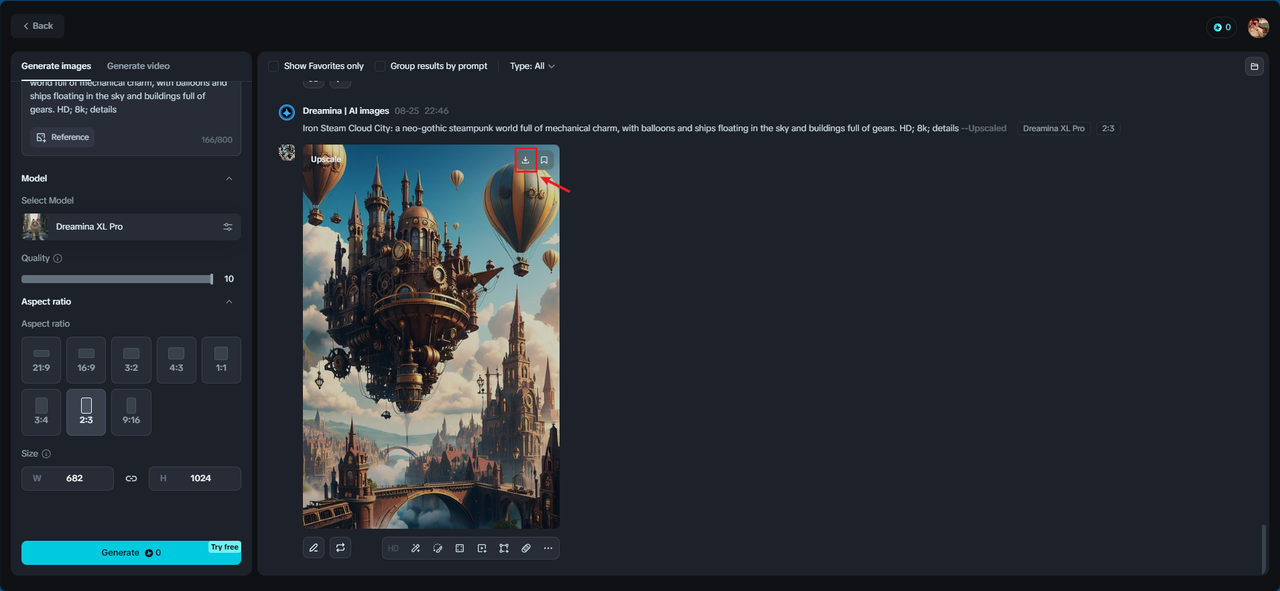Open Dreamina XL Pro model selector
Image resolution: width=1280 pixels, height=591 pixels.
(x=131, y=227)
